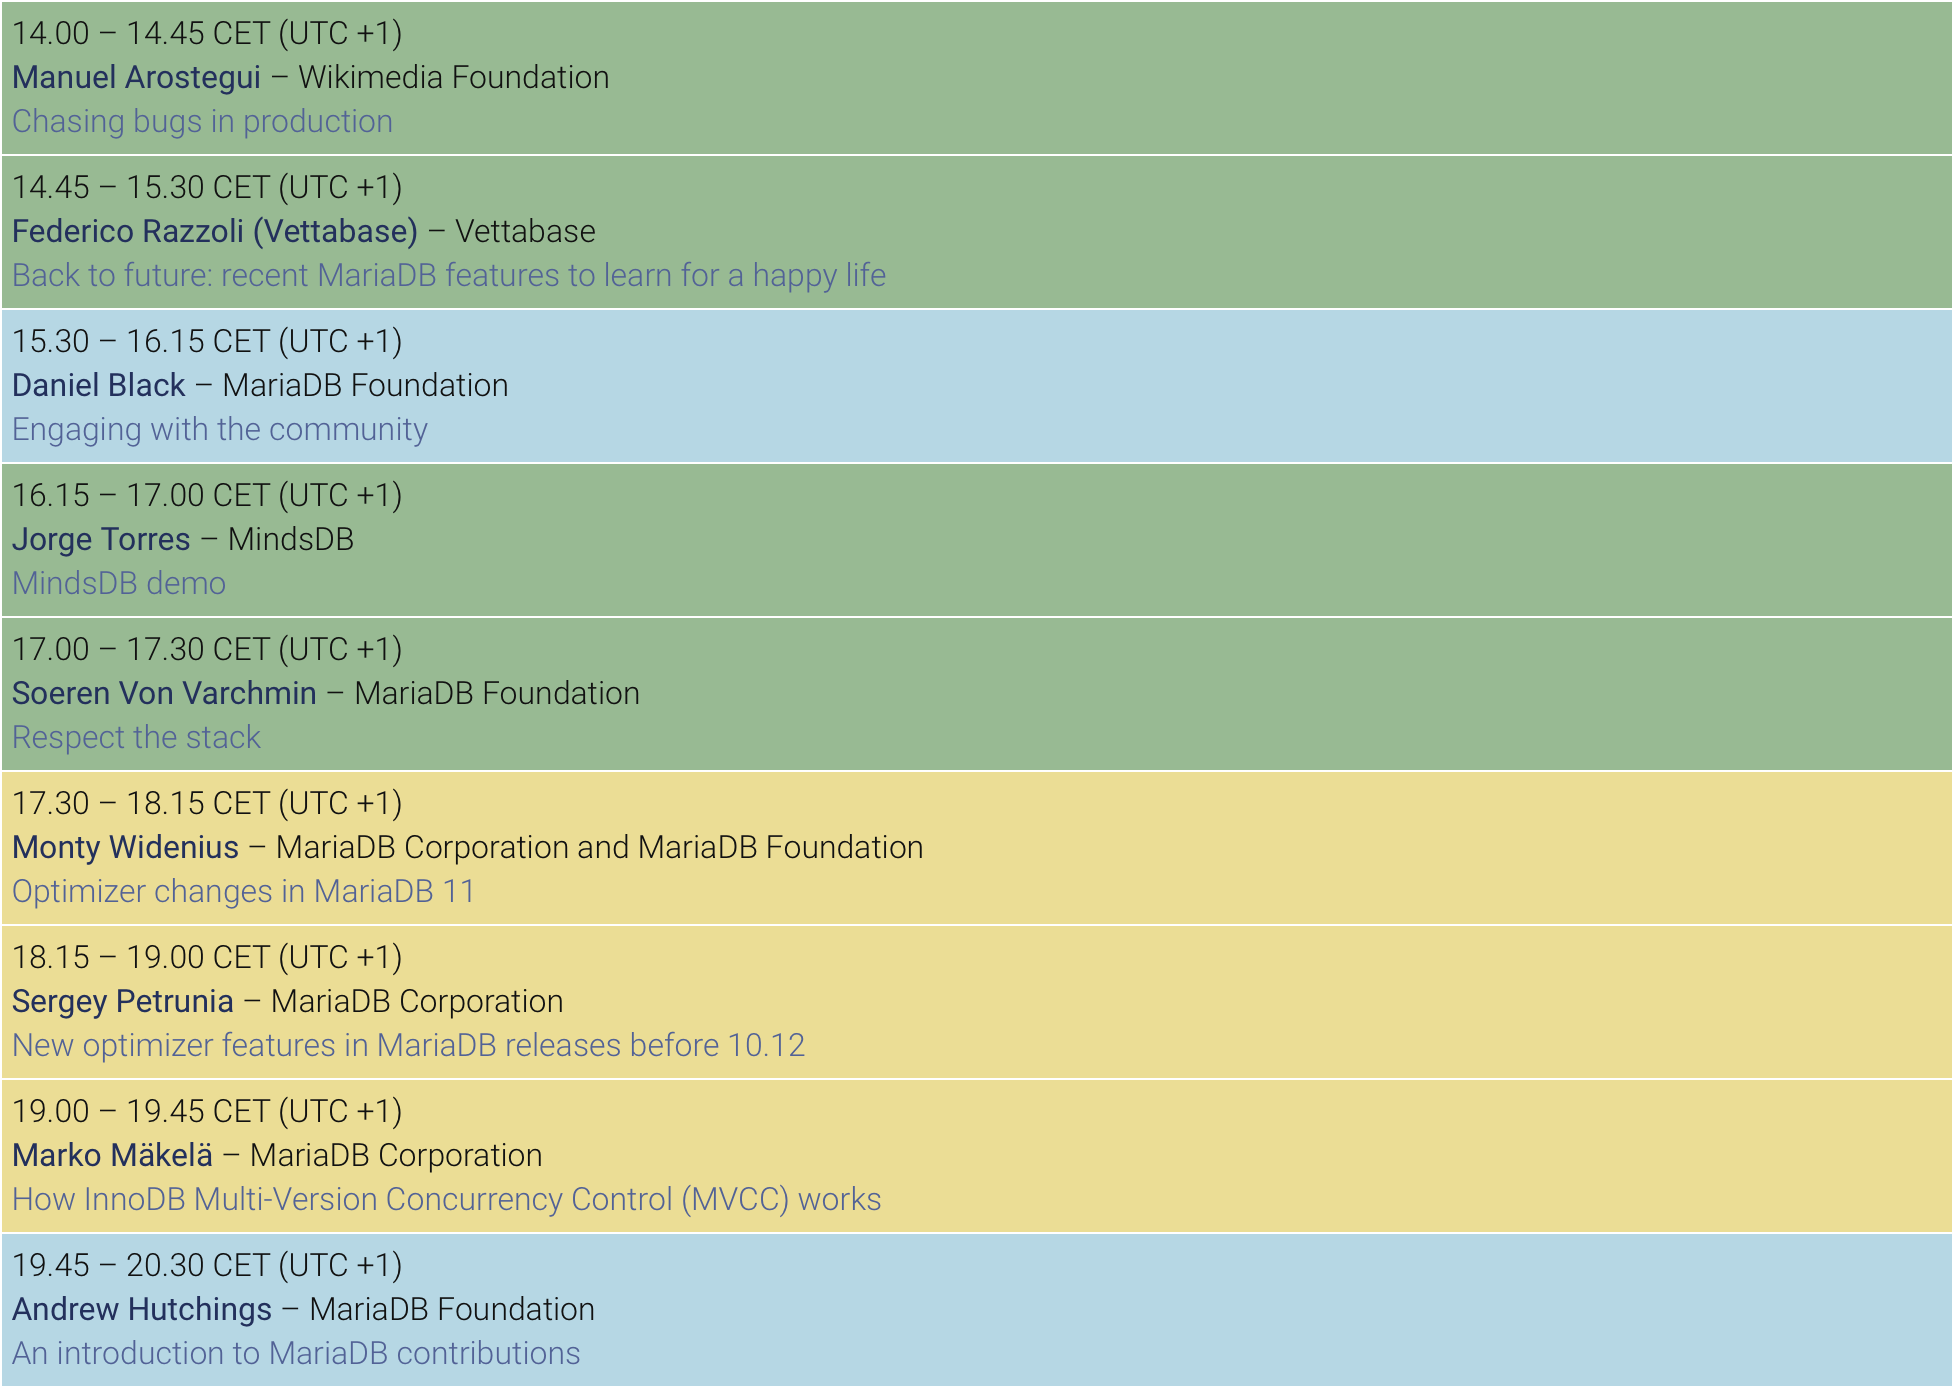
Task: Open 'Back to future: recent MariaDB features' talk
Action: [449, 276]
